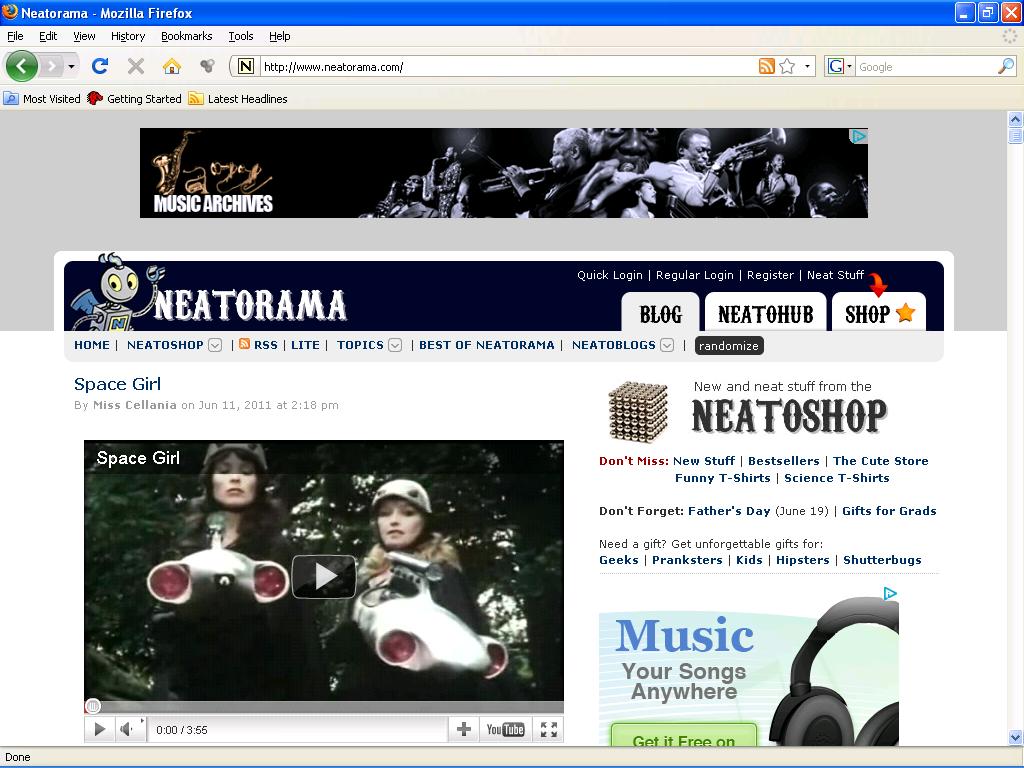The width and height of the screenshot is (1024, 768).
Task: Click the plus icon in video controls
Action: click(x=464, y=729)
